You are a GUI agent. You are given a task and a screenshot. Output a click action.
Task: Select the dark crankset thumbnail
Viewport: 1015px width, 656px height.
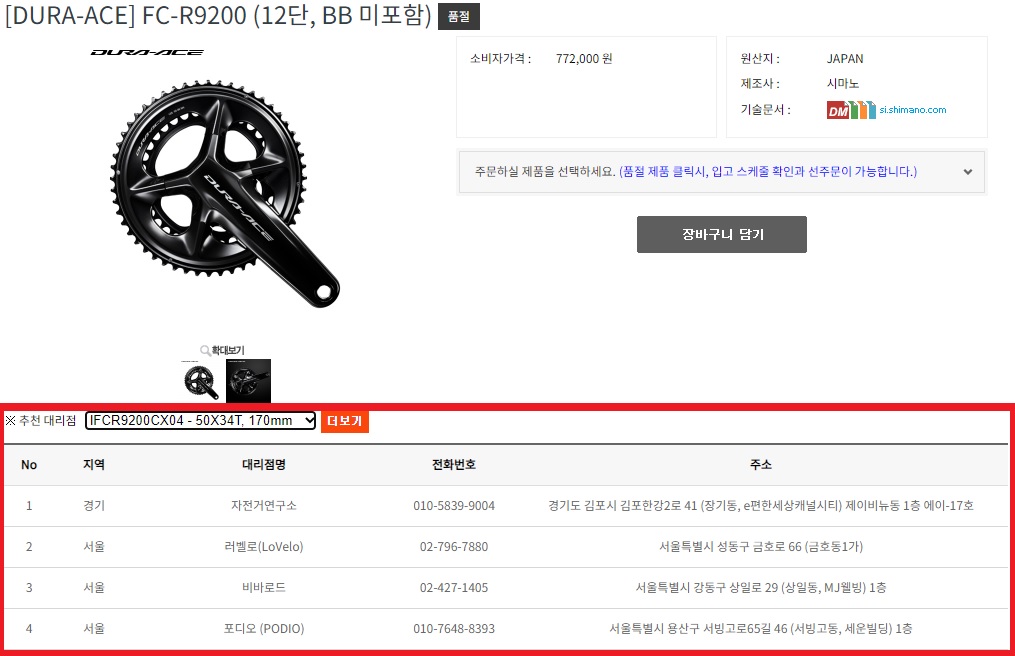click(249, 381)
